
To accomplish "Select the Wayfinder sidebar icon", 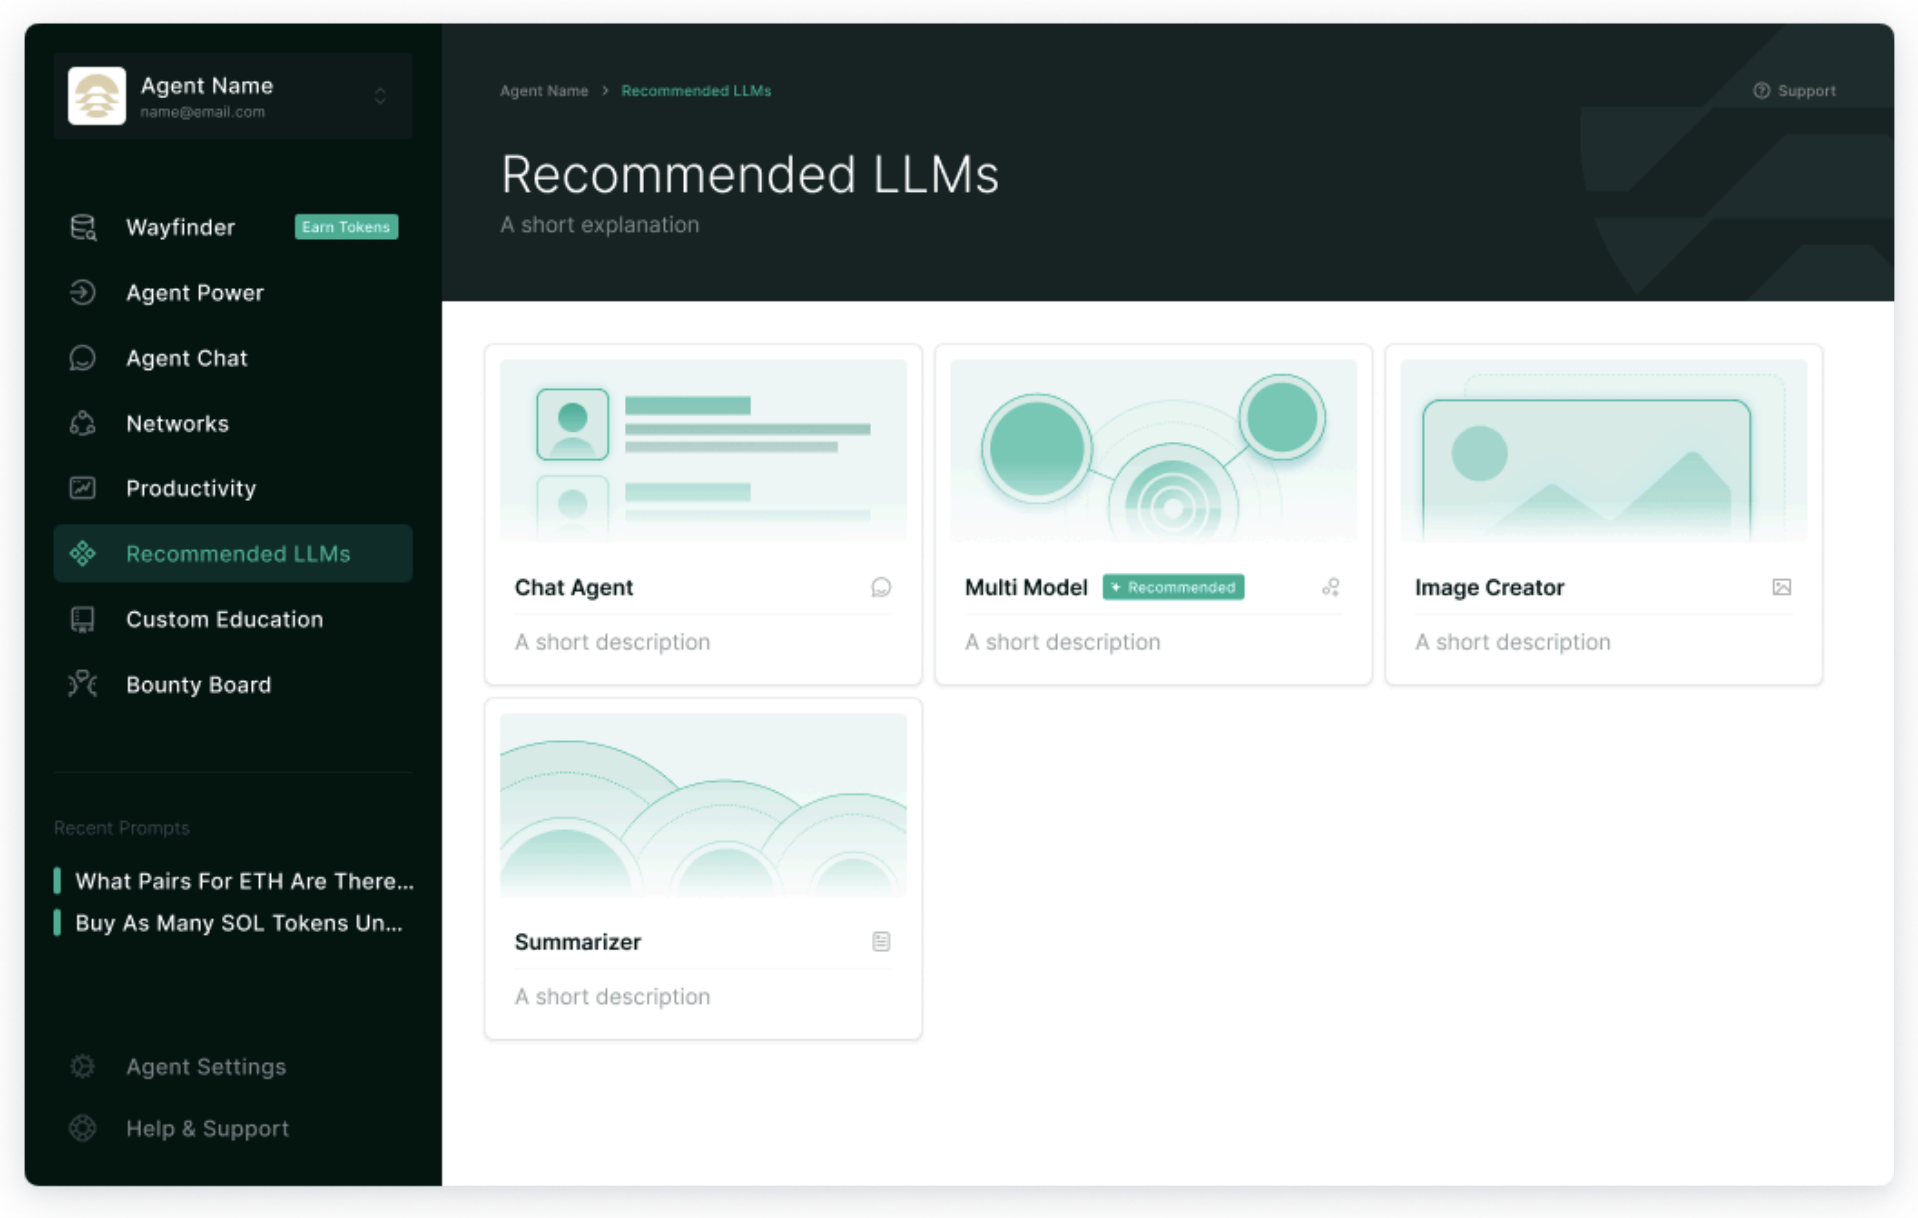I will click(x=83, y=227).
